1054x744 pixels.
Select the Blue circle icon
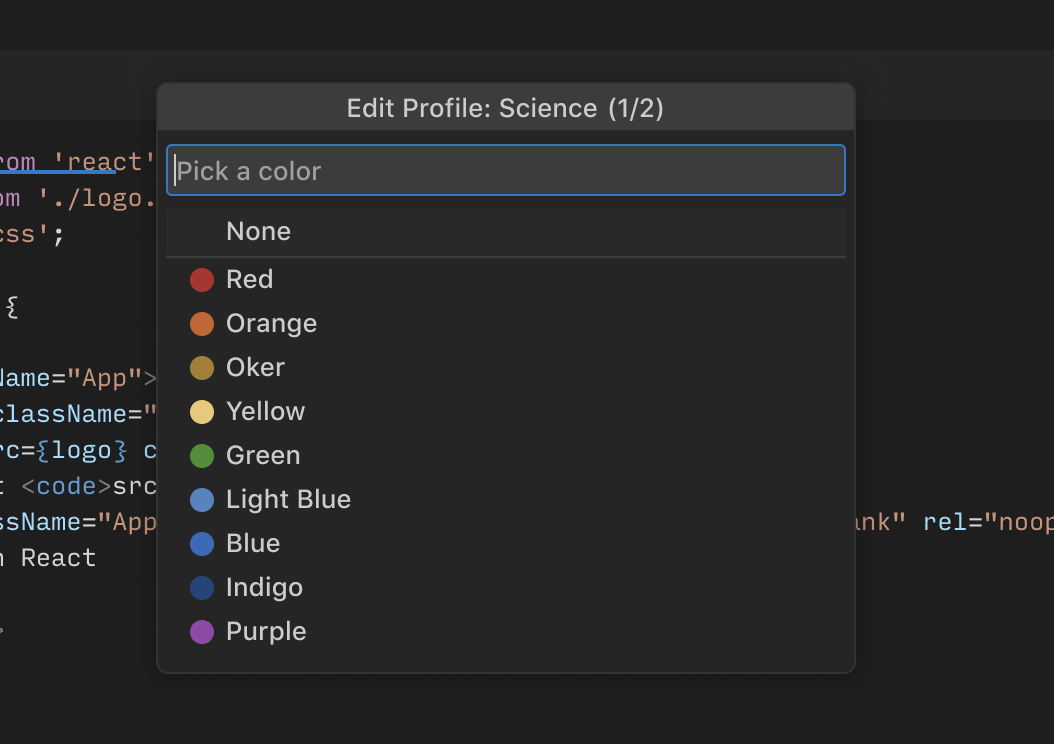pyautogui.click(x=202, y=543)
